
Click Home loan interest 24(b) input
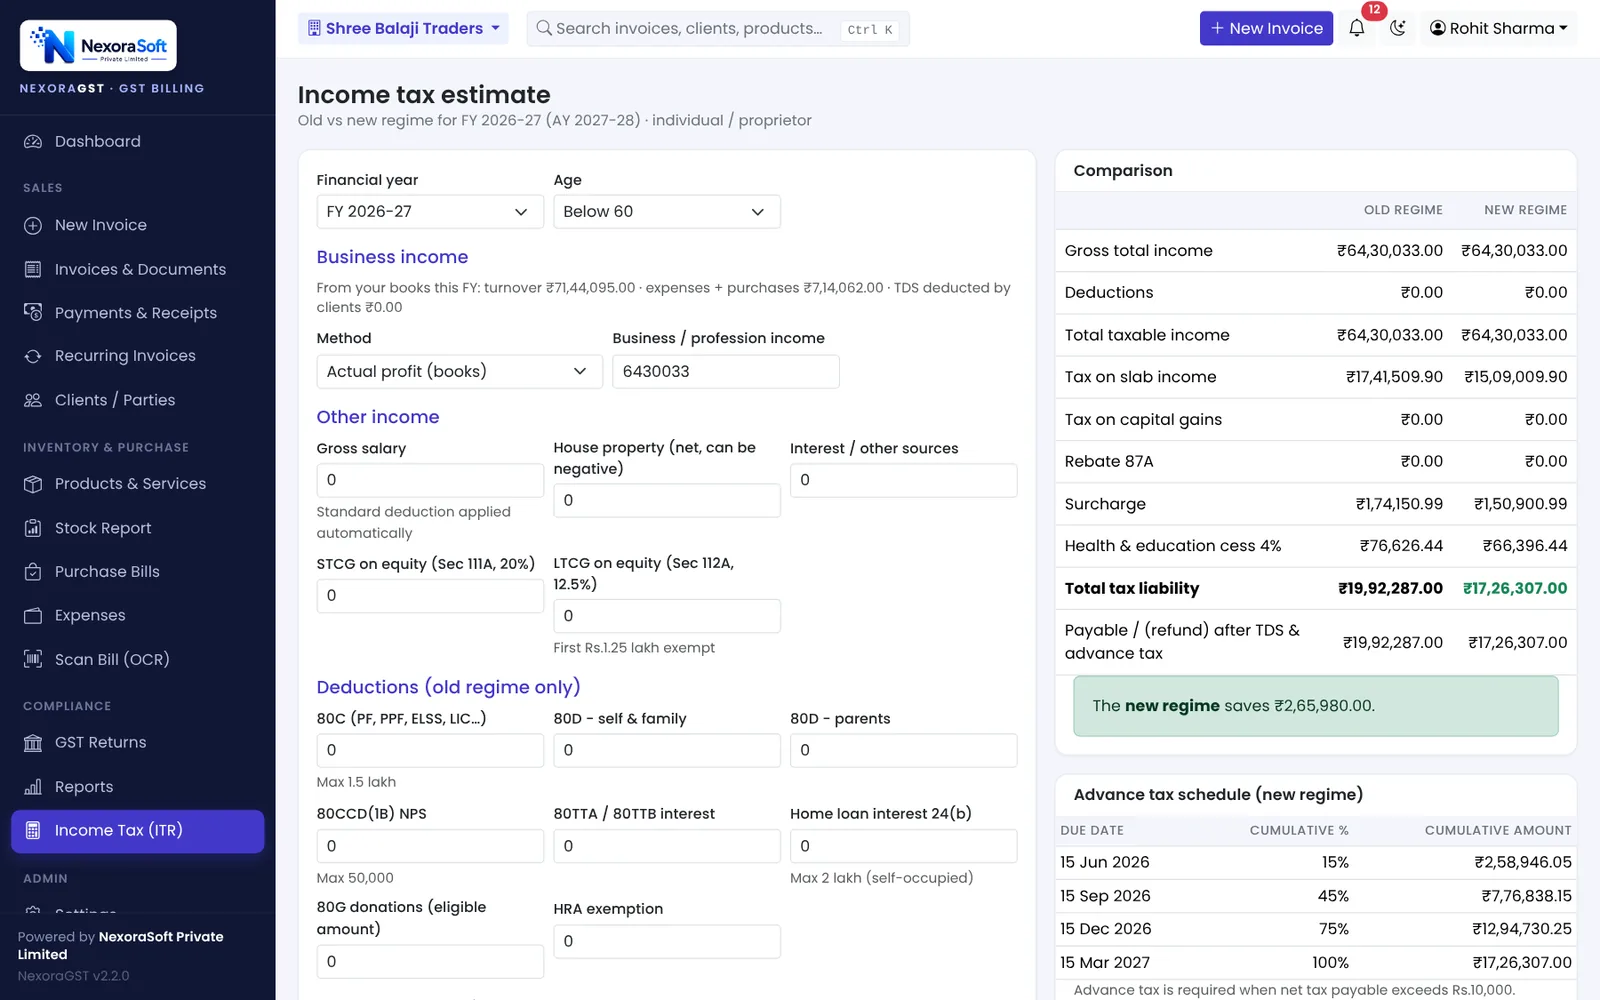(x=903, y=846)
